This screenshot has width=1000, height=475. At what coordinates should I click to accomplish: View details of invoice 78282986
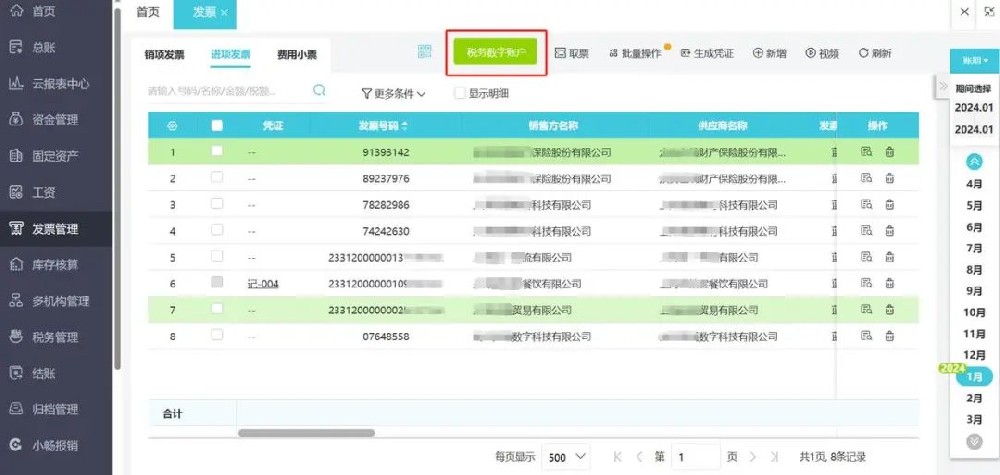[866, 205]
